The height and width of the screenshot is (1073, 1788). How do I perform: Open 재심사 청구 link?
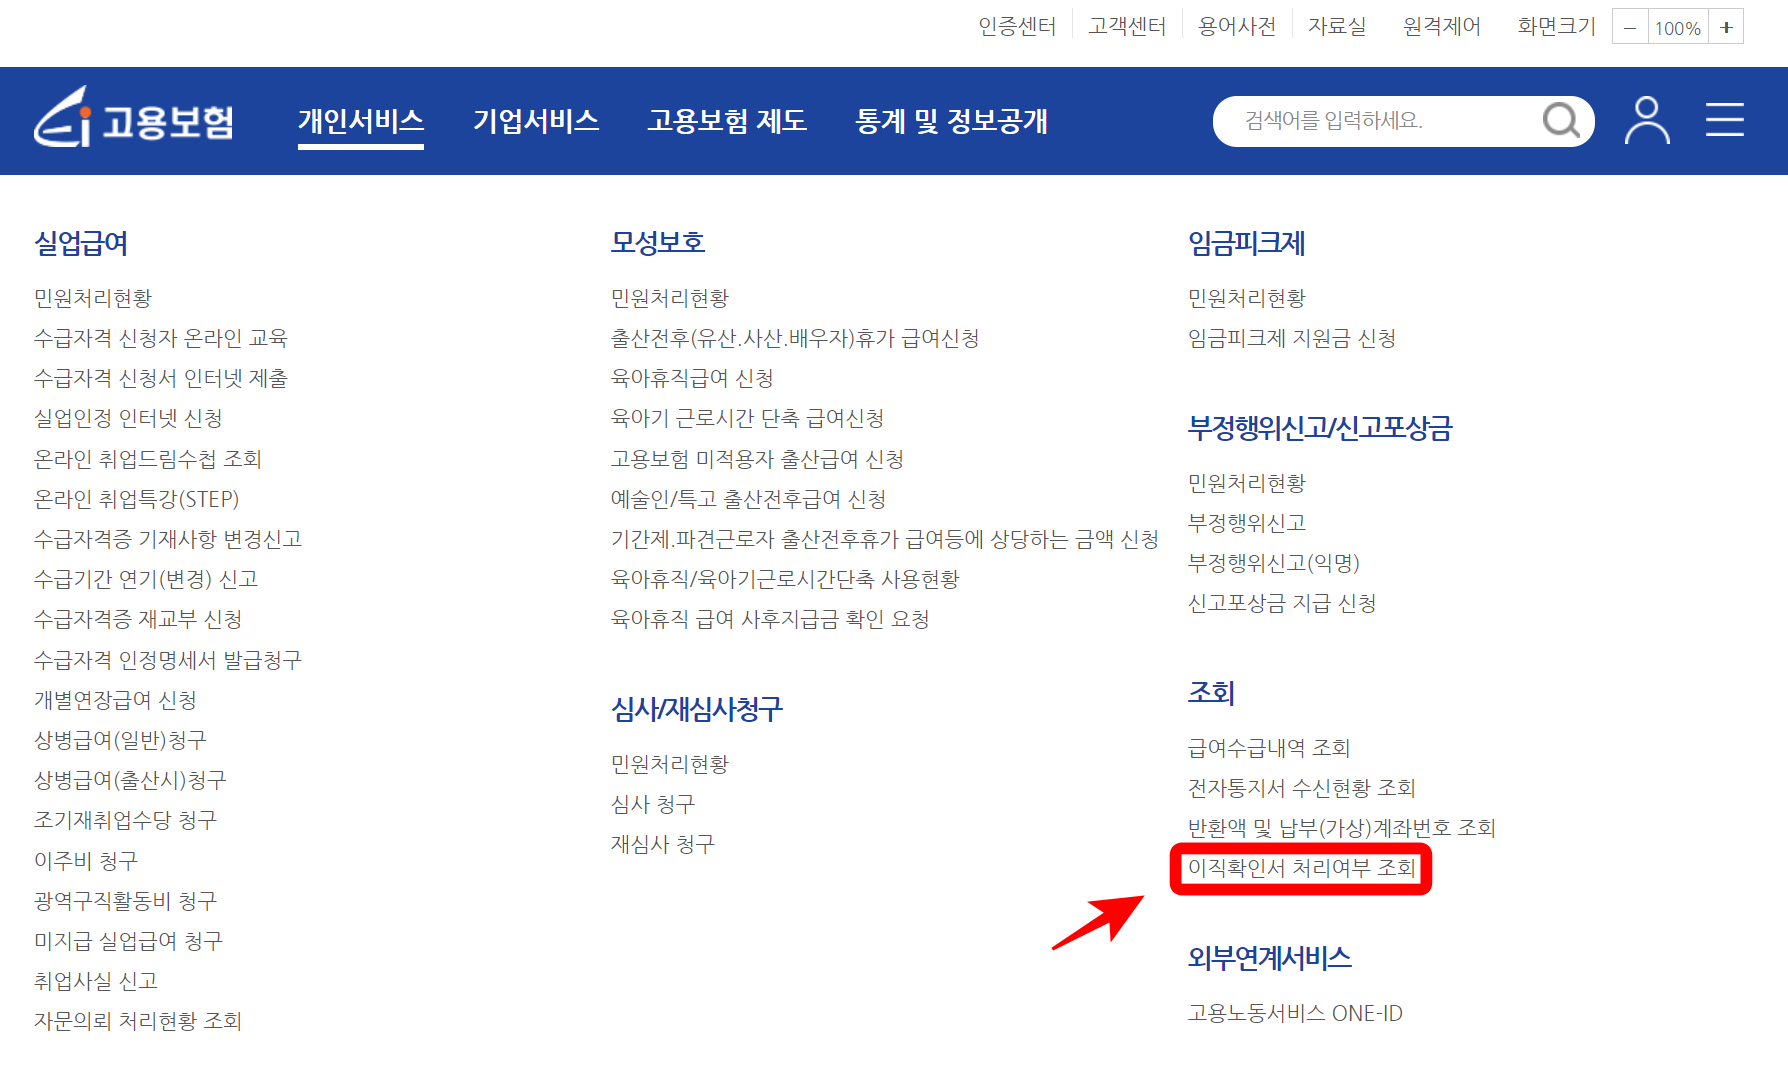[x=663, y=844]
